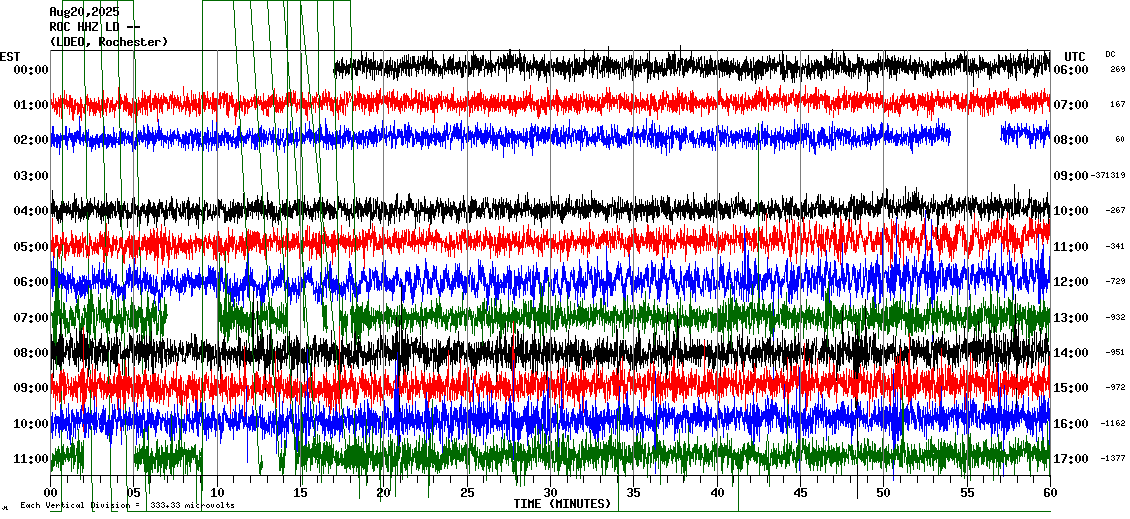Select the DC value -371319

1109,176
